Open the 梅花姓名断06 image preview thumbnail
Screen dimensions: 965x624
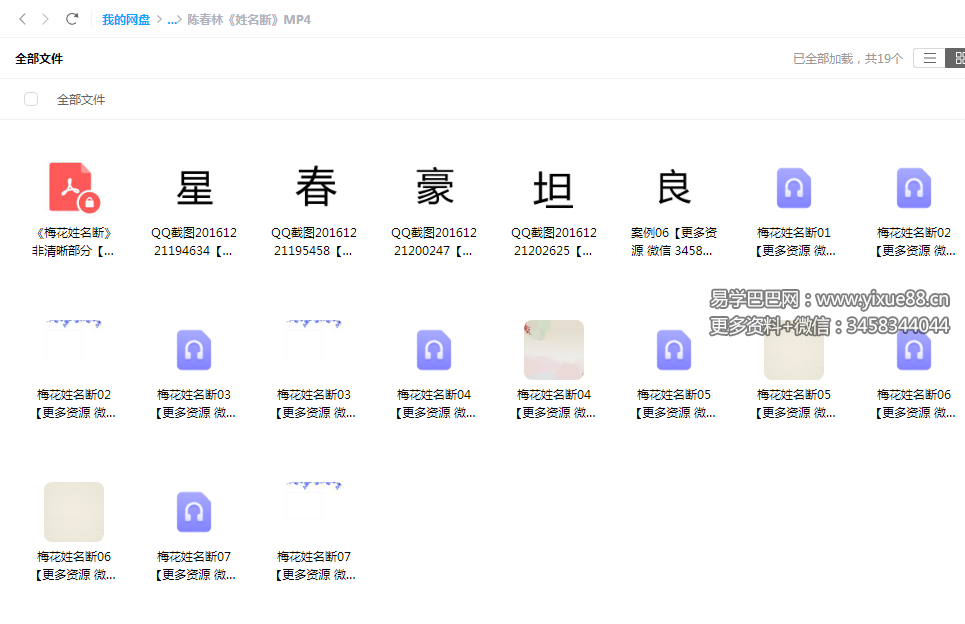coord(73,511)
